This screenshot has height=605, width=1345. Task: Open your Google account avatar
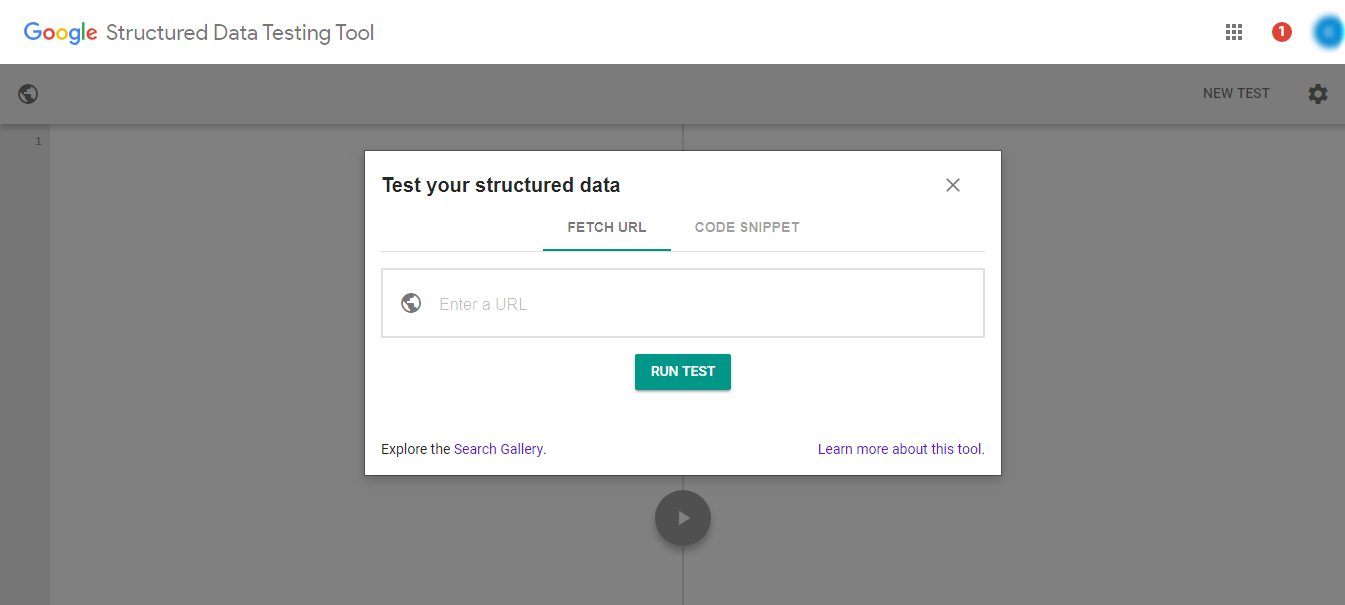click(1327, 31)
